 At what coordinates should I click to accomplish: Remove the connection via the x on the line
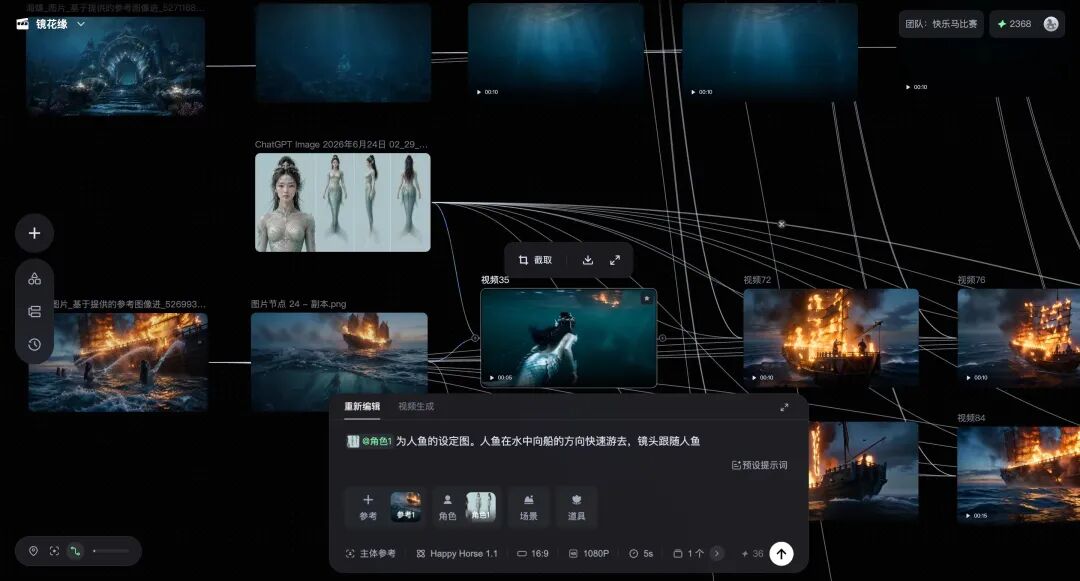pyautogui.click(x=781, y=224)
